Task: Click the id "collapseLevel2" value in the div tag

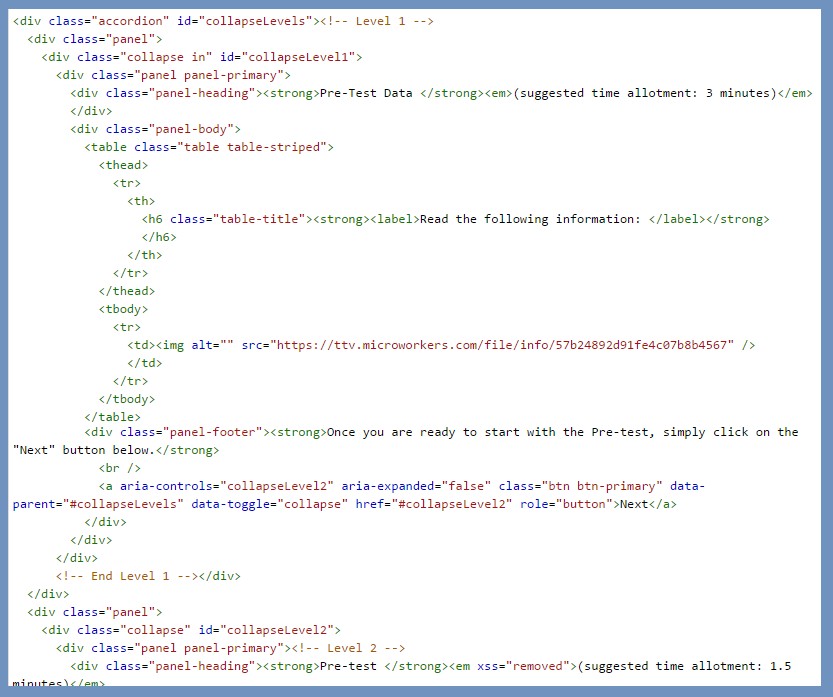Action: (x=277, y=630)
